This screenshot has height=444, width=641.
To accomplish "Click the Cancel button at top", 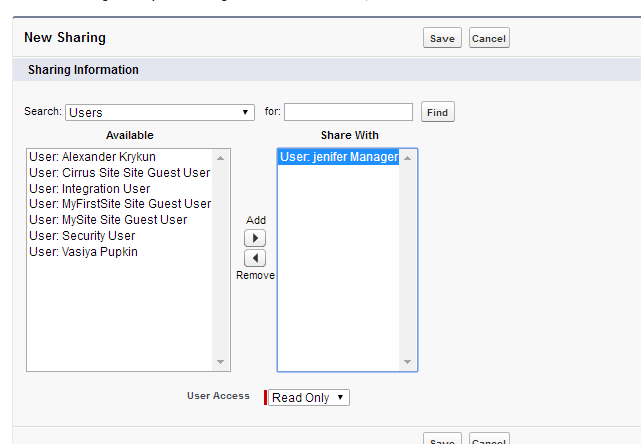I will [489, 39].
